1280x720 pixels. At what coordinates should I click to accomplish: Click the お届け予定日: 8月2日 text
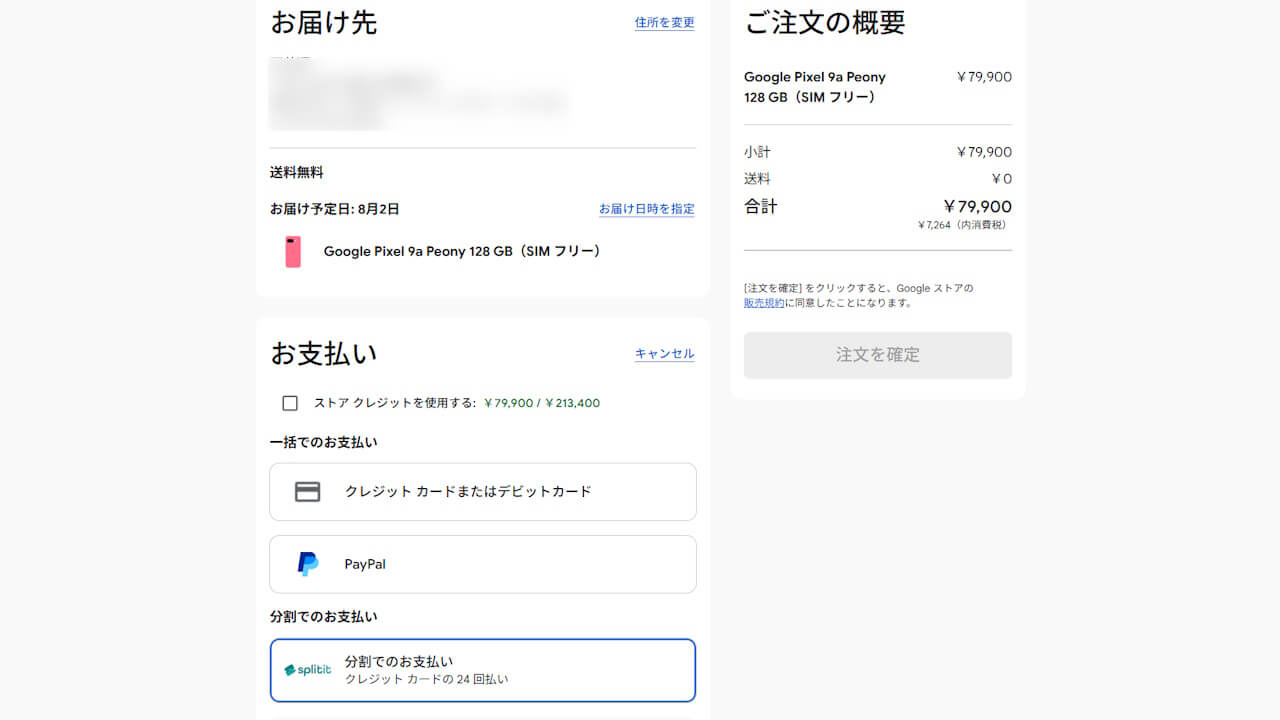[335, 209]
